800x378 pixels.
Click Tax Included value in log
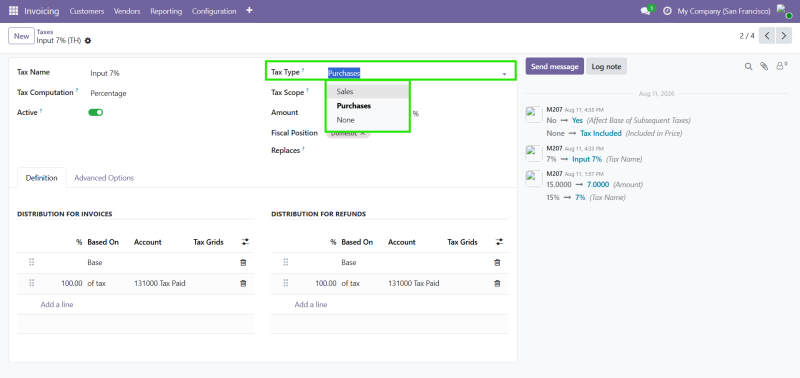pos(601,133)
